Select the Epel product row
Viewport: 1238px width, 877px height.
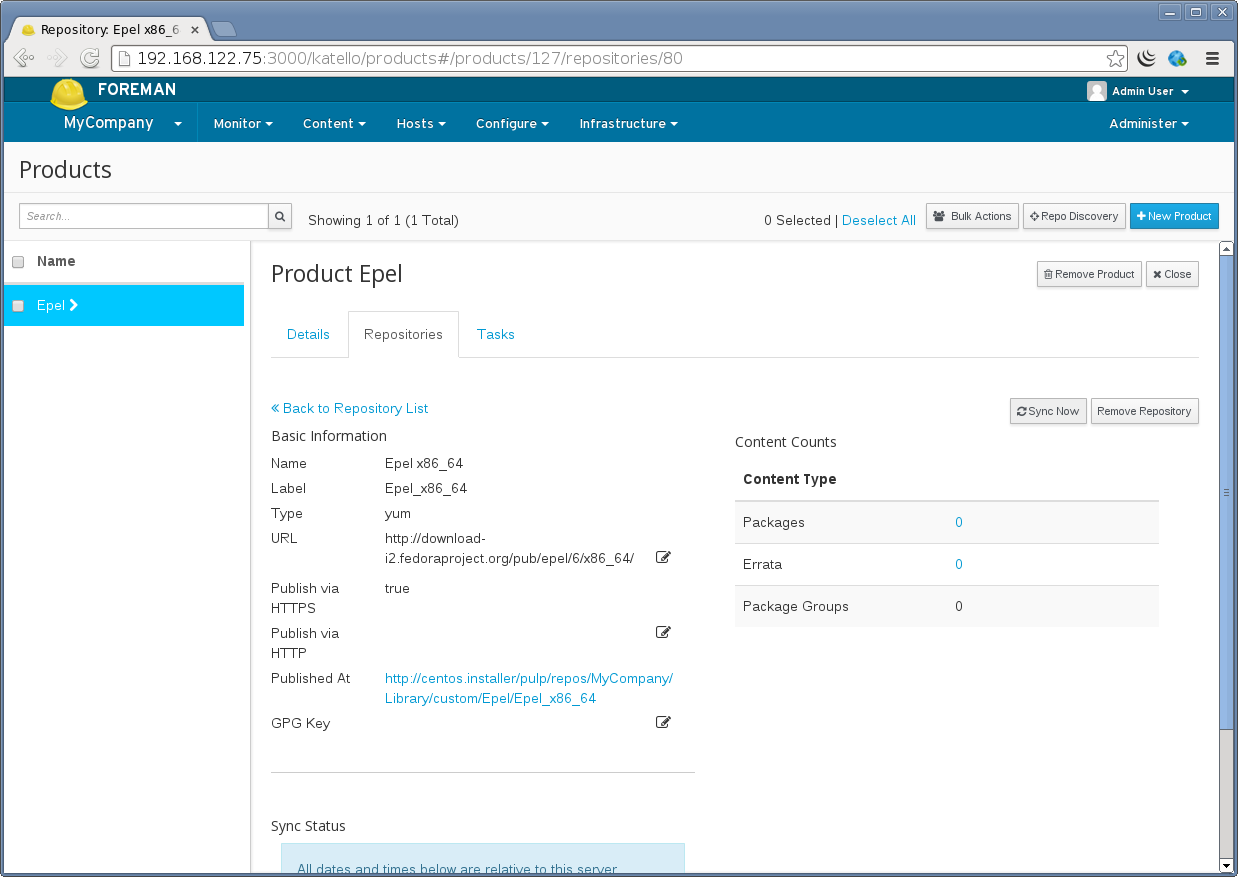point(124,305)
